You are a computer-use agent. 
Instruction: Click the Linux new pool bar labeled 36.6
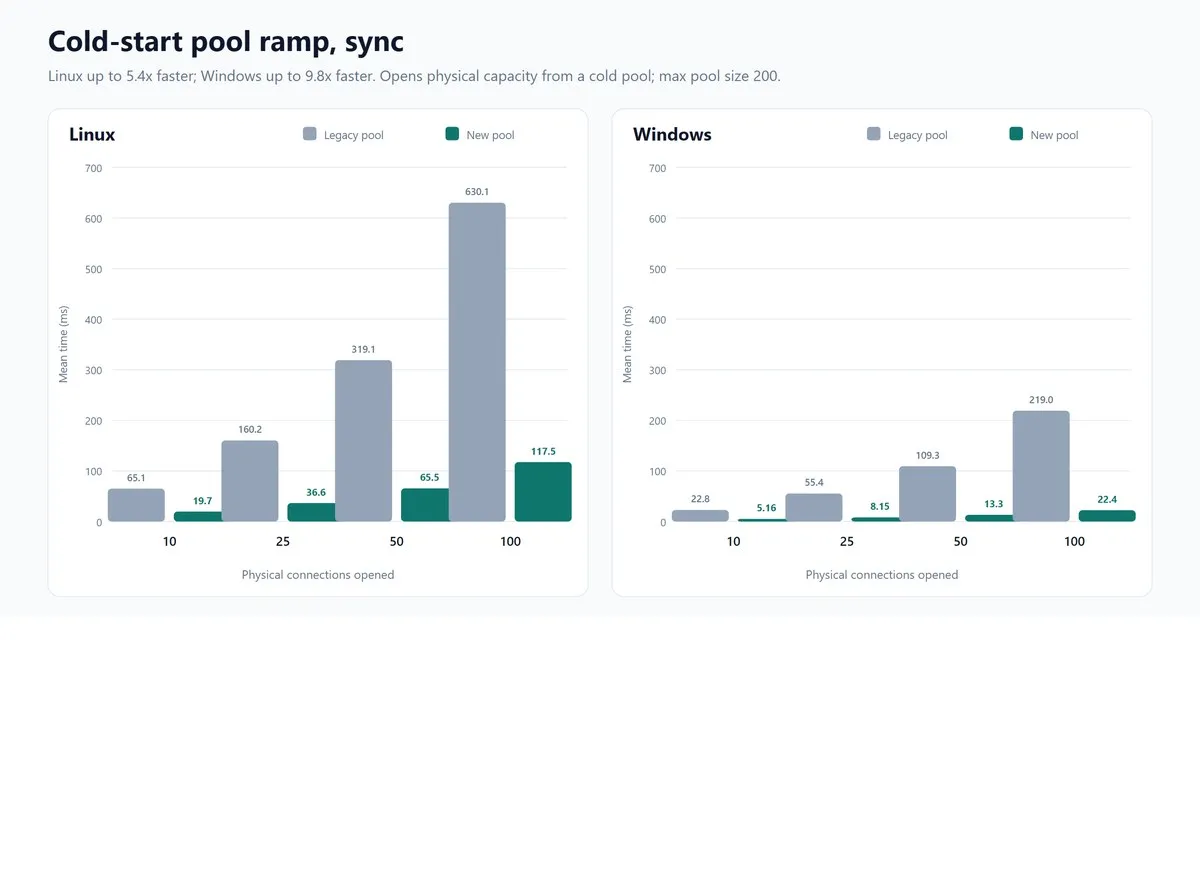[x=311, y=512]
